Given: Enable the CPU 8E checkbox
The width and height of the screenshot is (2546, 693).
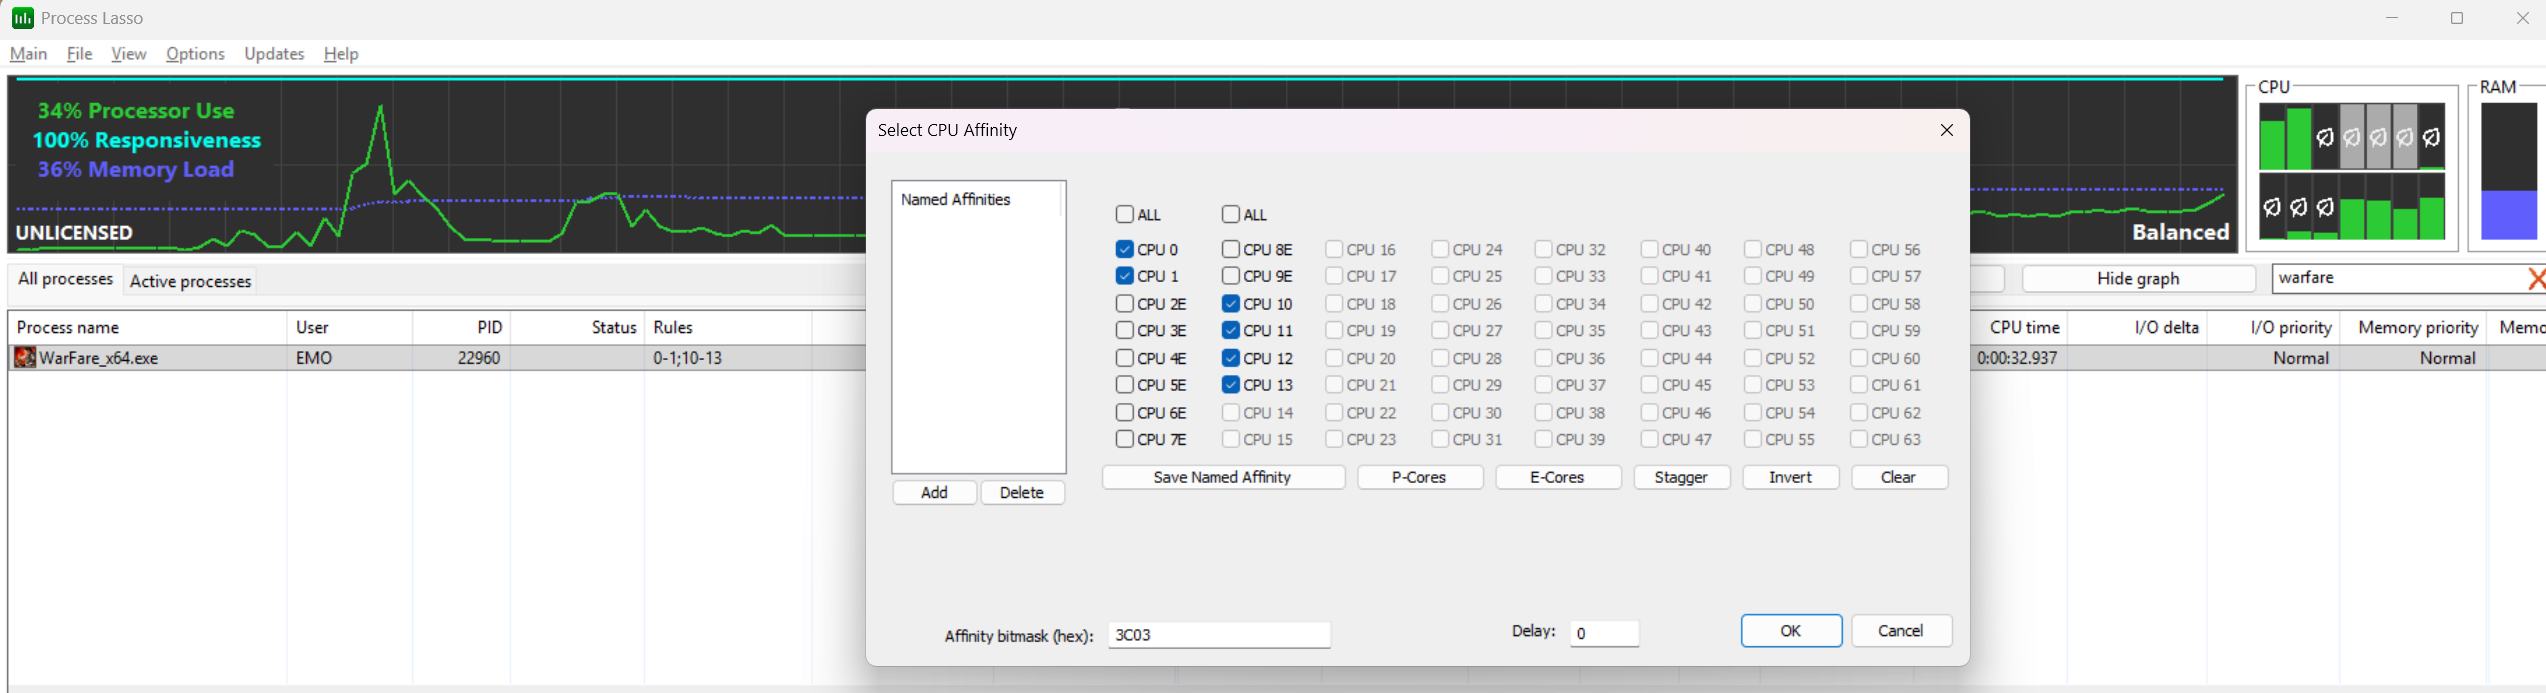Looking at the screenshot, I should point(1231,249).
